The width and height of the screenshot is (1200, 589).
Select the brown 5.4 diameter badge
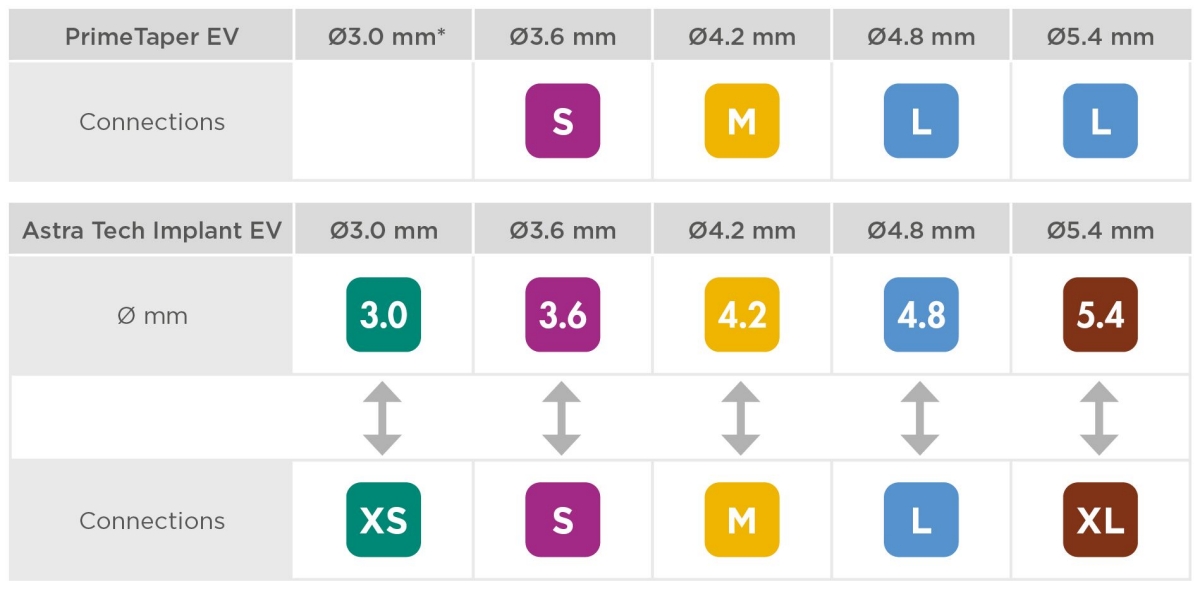point(1100,315)
